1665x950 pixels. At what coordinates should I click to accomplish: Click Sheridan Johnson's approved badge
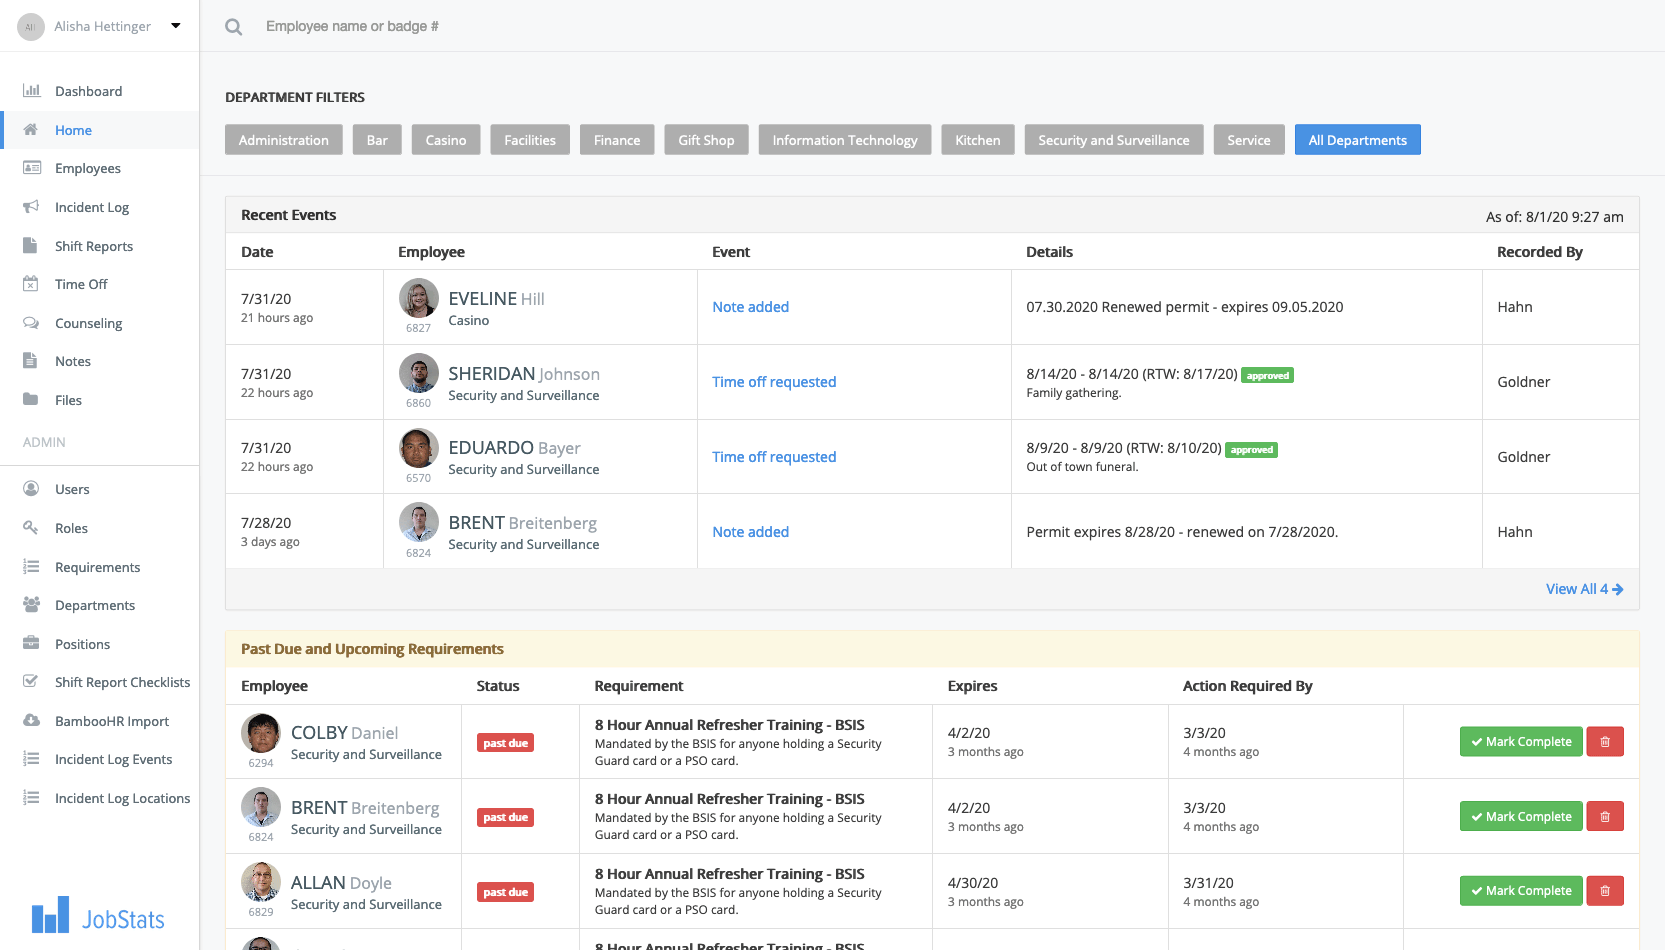click(1267, 376)
